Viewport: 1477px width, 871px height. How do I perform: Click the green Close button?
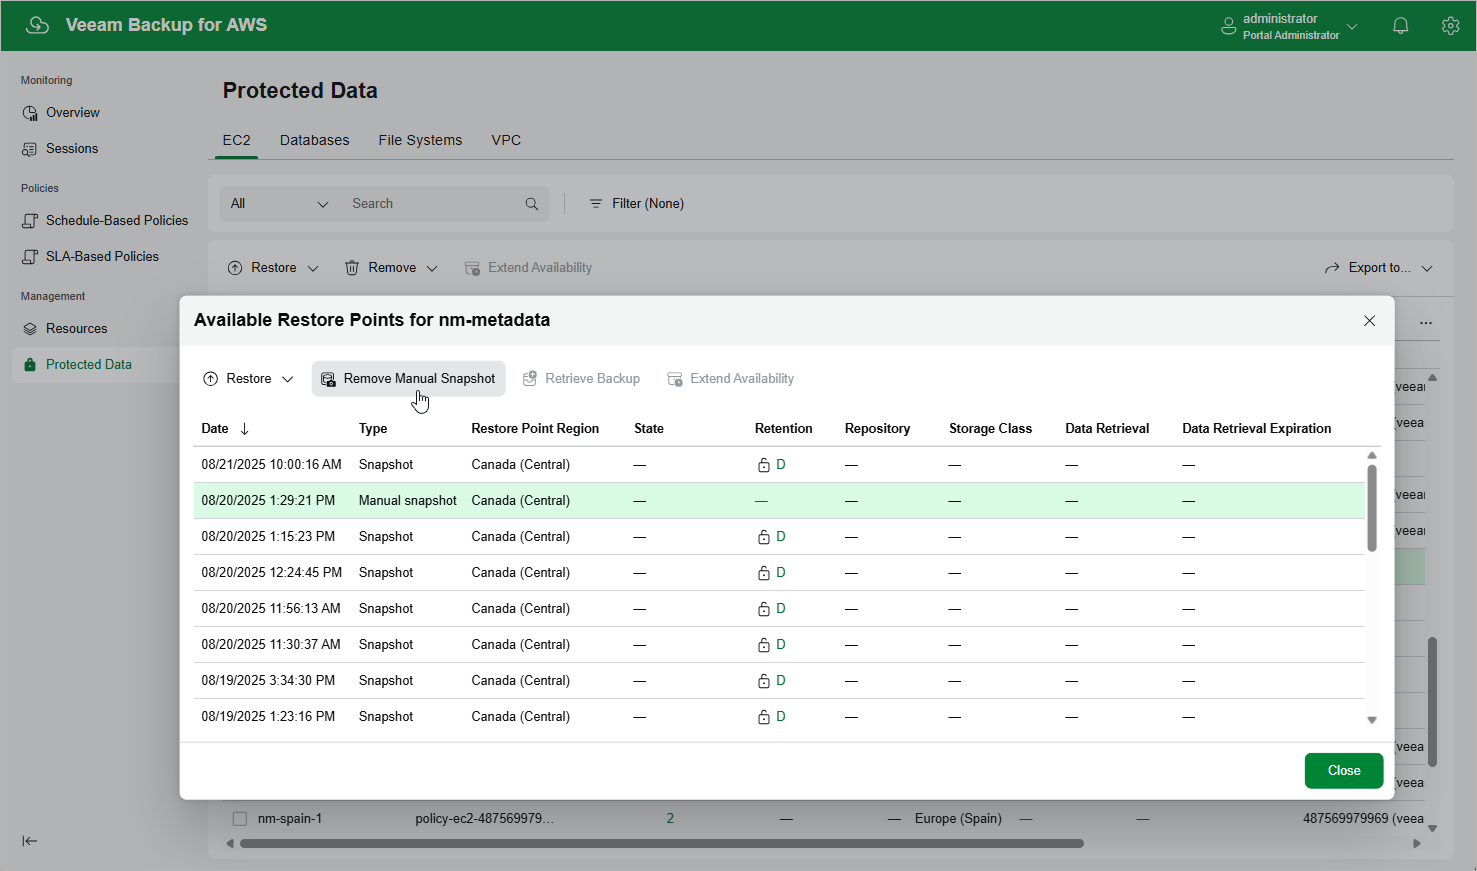[1344, 771]
